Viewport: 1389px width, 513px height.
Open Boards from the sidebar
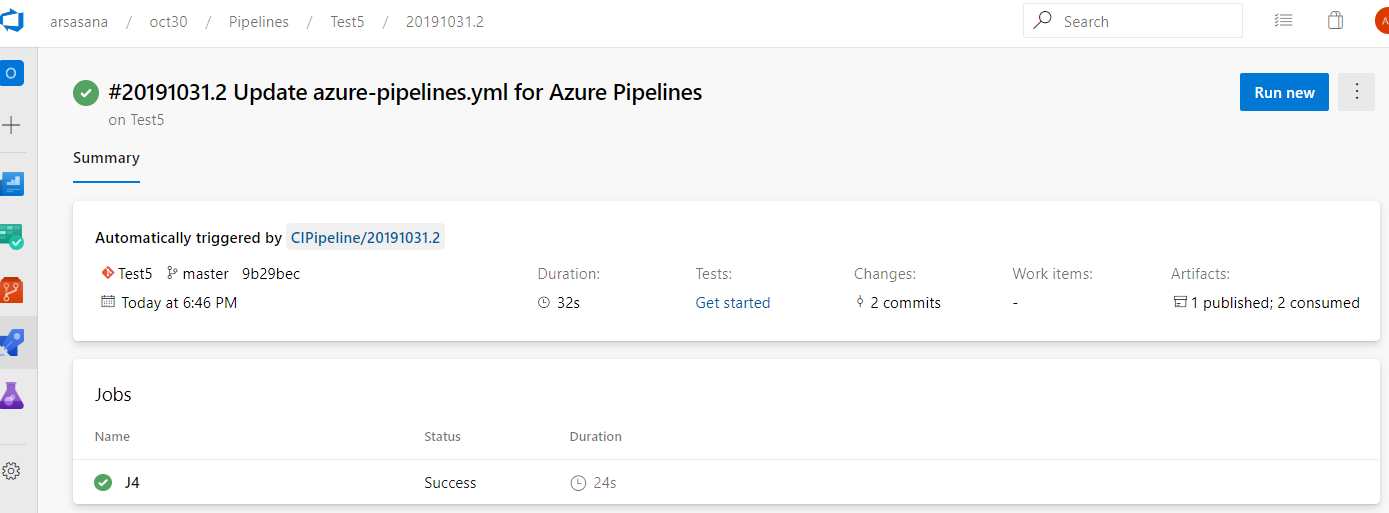tap(12, 184)
